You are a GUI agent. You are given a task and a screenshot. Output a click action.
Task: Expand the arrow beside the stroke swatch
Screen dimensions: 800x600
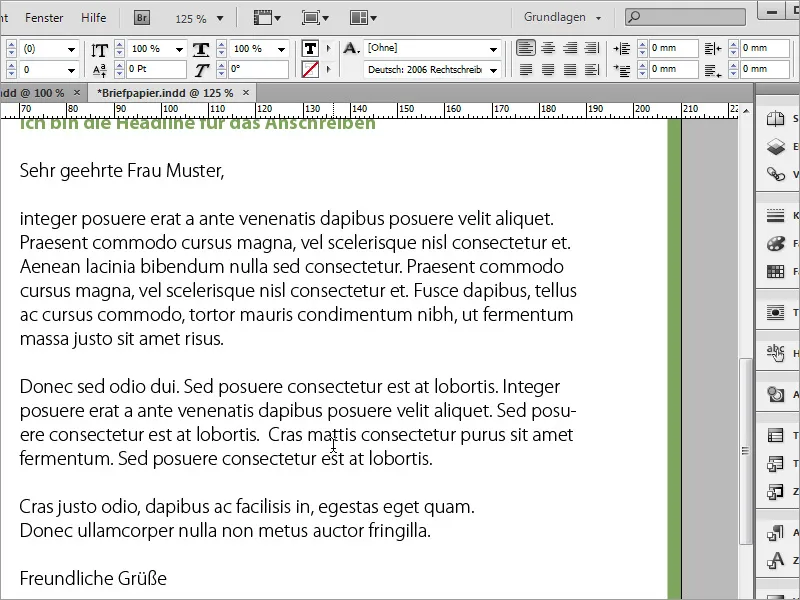[329, 68]
